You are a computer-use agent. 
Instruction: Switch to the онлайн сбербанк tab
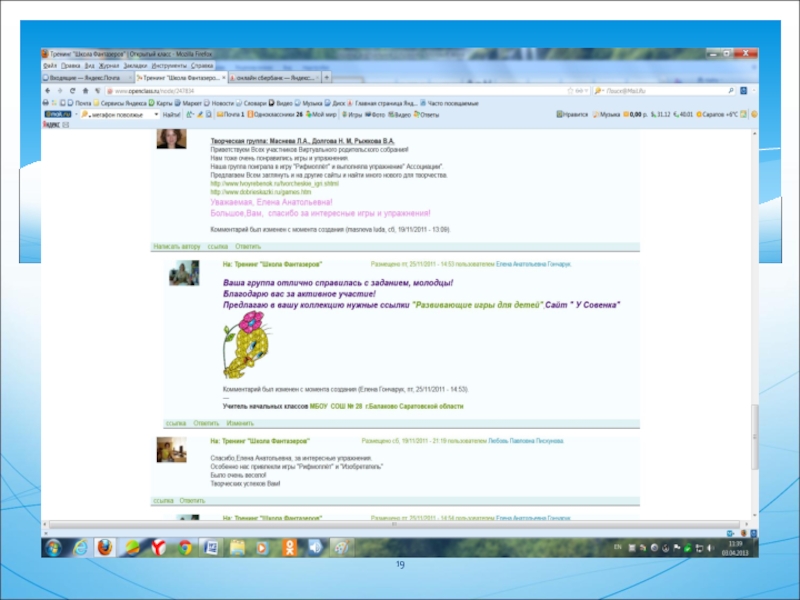coord(275,78)
